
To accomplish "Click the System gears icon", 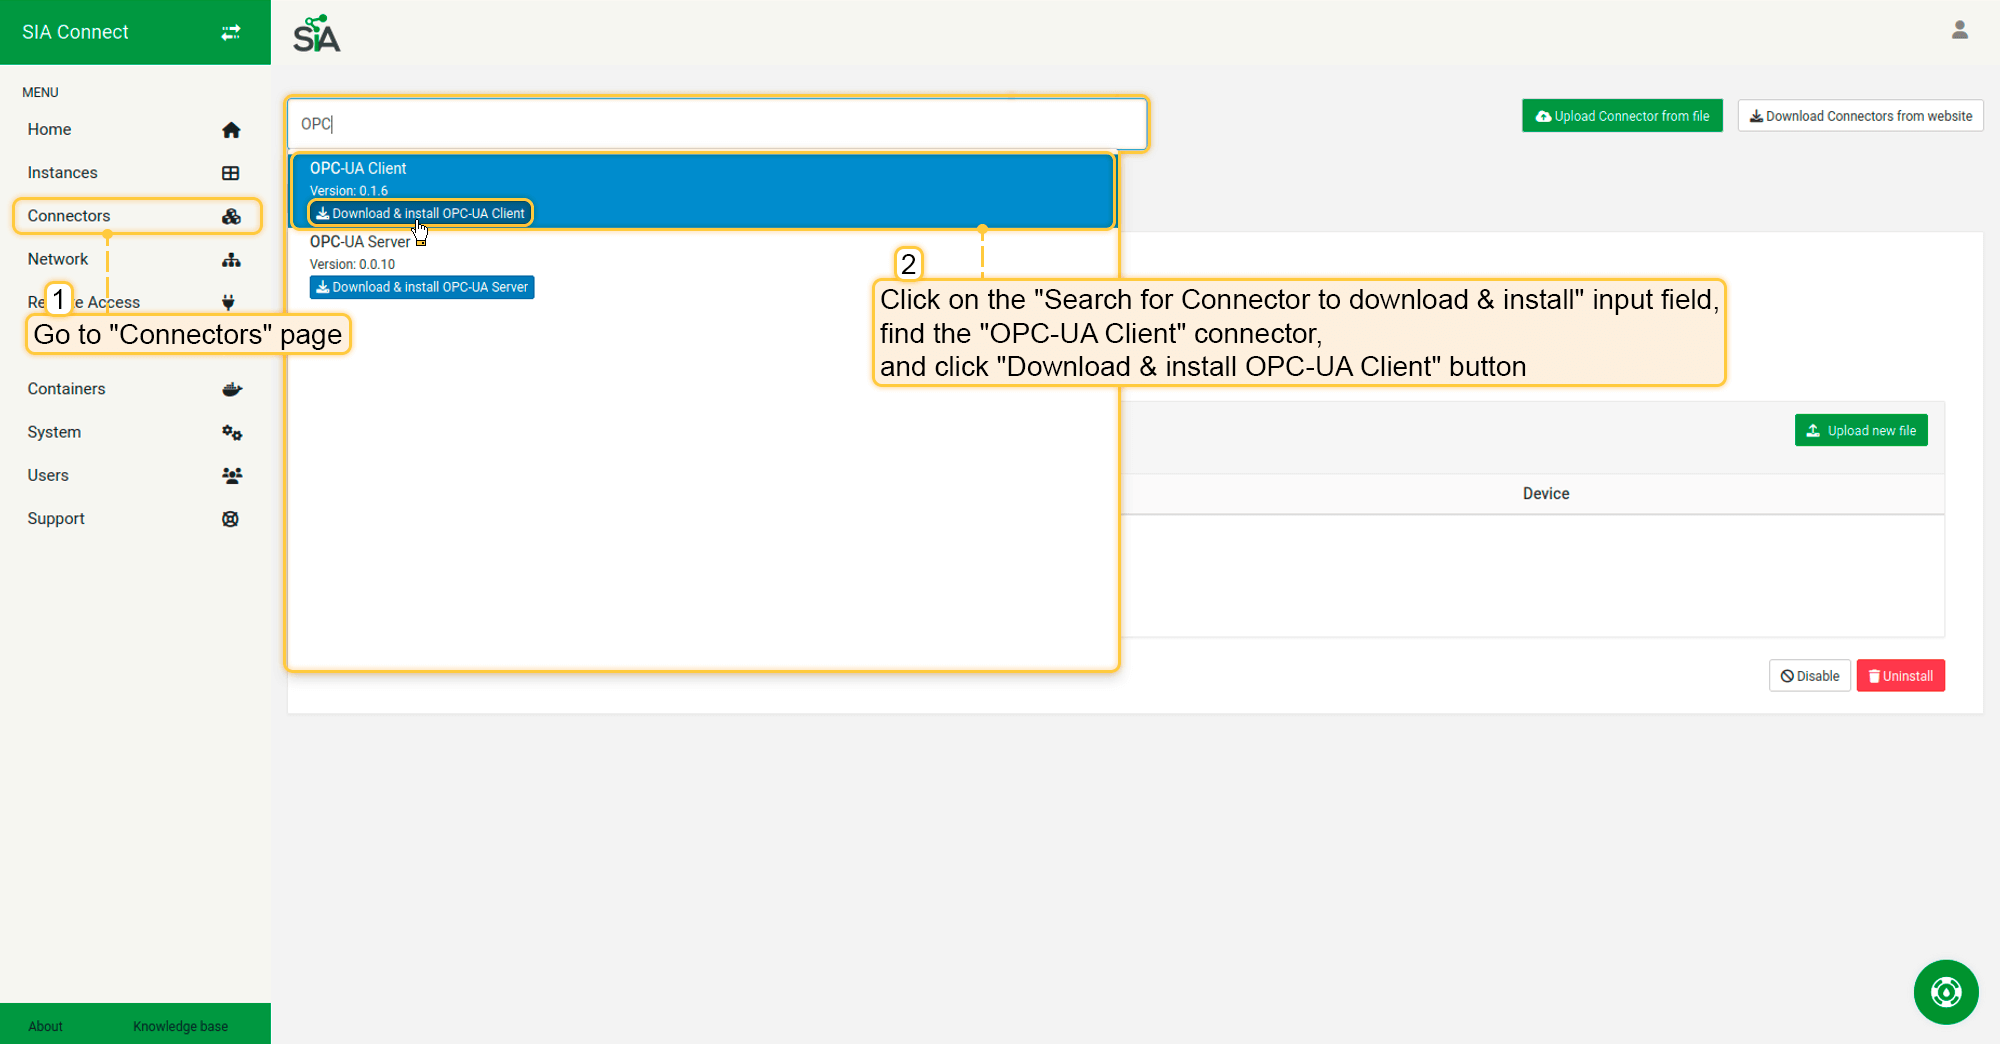I will pos(231,433).
